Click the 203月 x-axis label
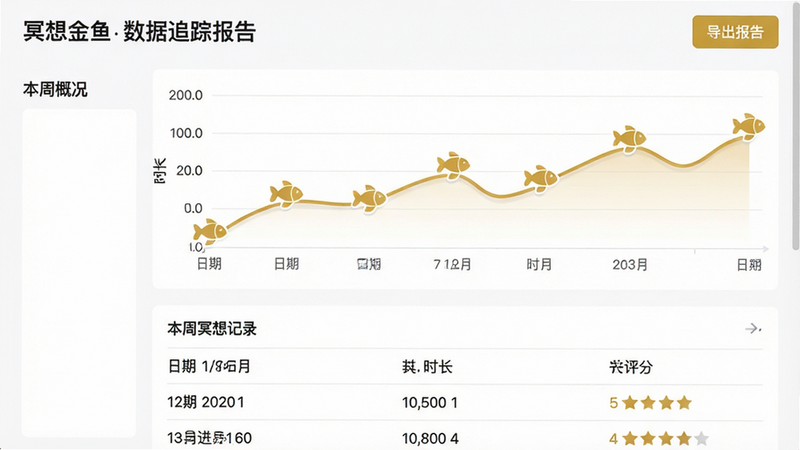Image resolution: width=800 pixels, height=450 pixels. click(630, 265)
